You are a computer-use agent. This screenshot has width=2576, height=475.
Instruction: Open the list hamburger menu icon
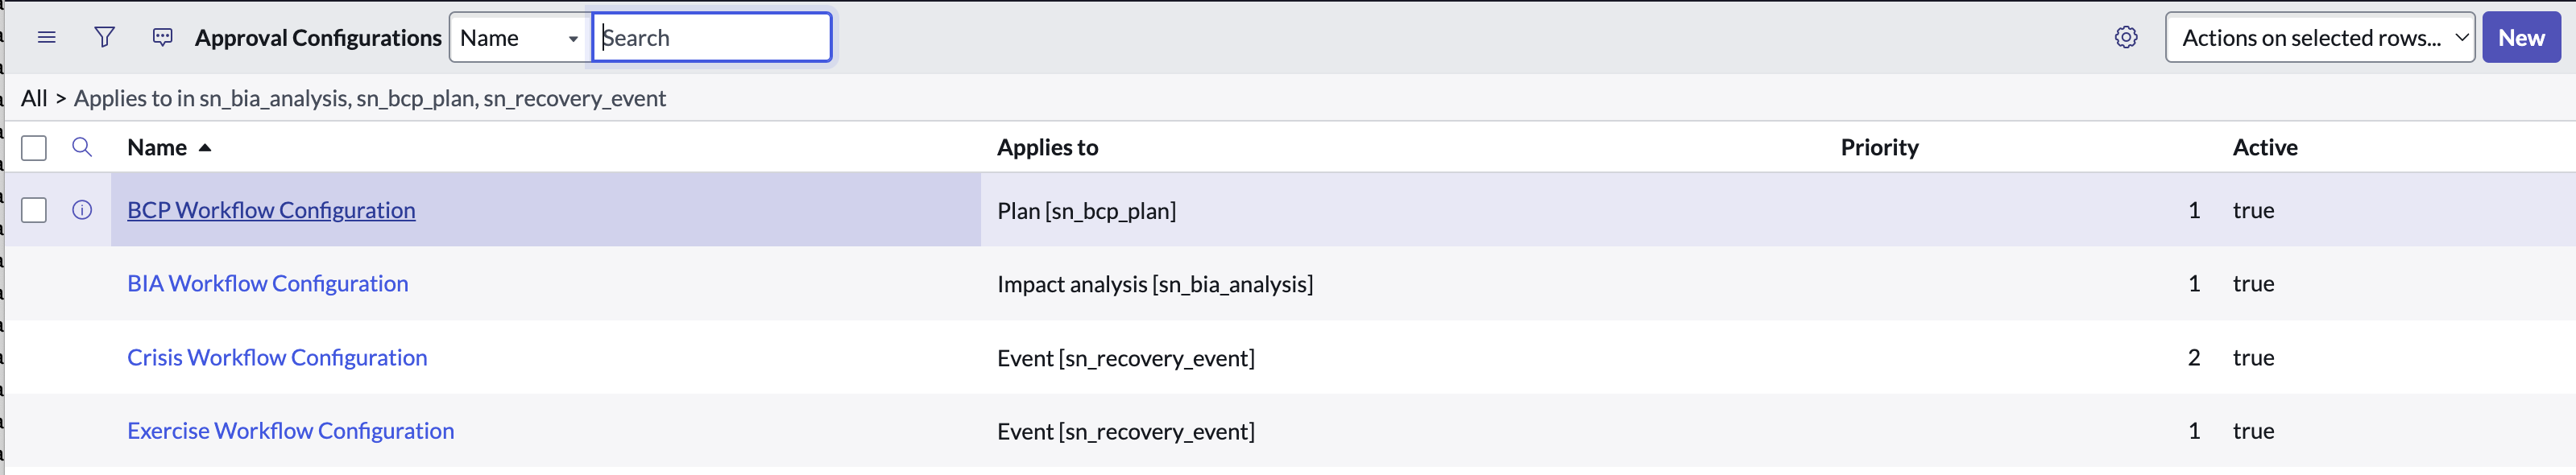click(x=46, y=38)
